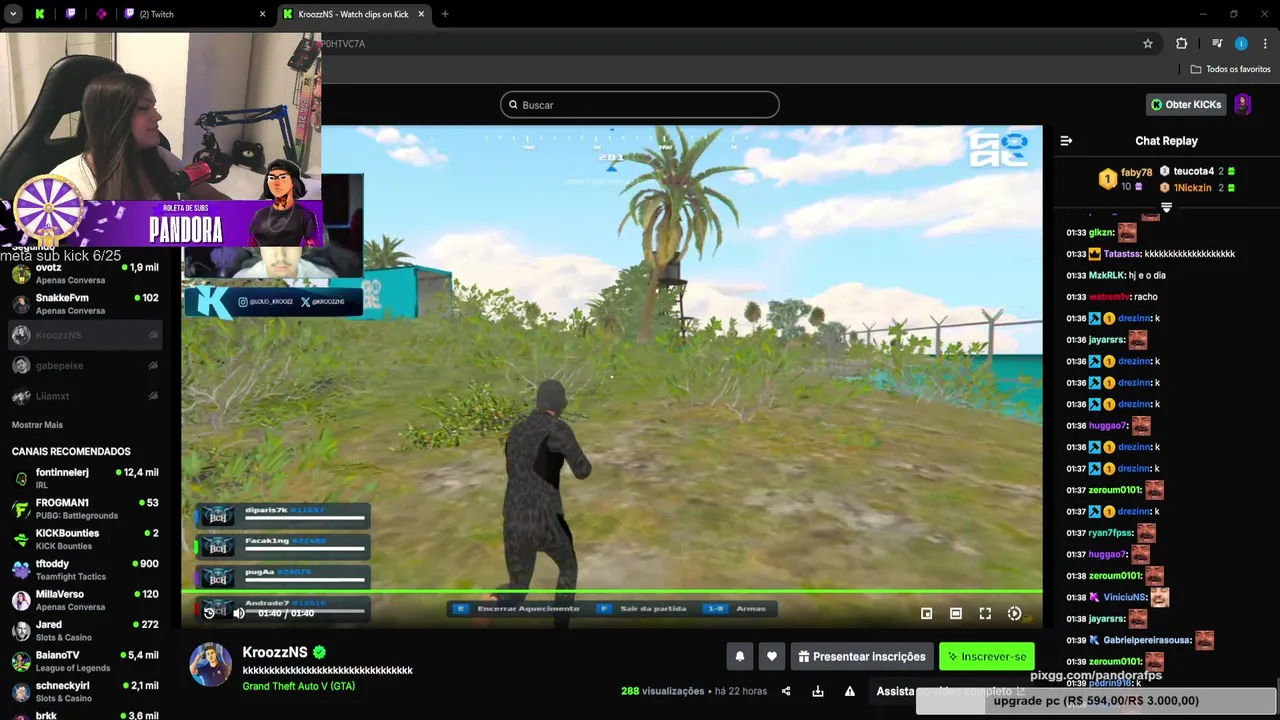Download the clip
The image size is (1280, 720).
[x=818, y=691]
